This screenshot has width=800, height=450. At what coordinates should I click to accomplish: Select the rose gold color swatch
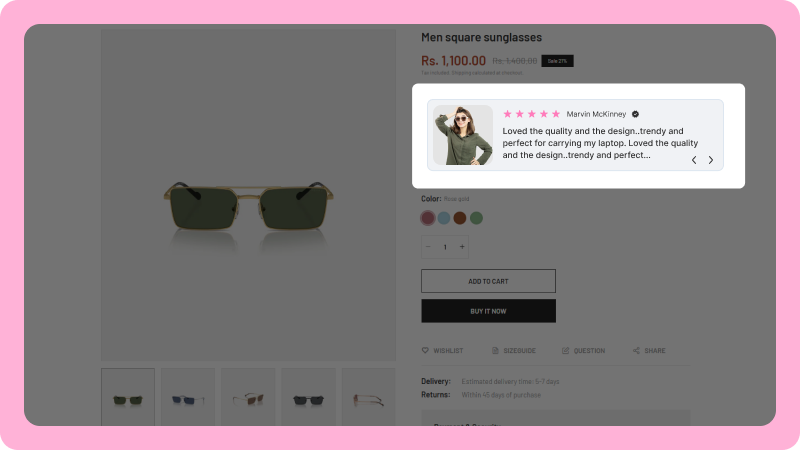click(428, 218)
